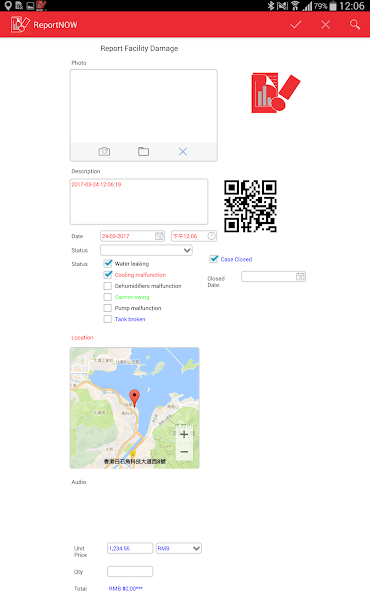This screenshot has height=592, width=370.
Task: Edit the Unit Price field 1,234.56
Action: [130, 548]
